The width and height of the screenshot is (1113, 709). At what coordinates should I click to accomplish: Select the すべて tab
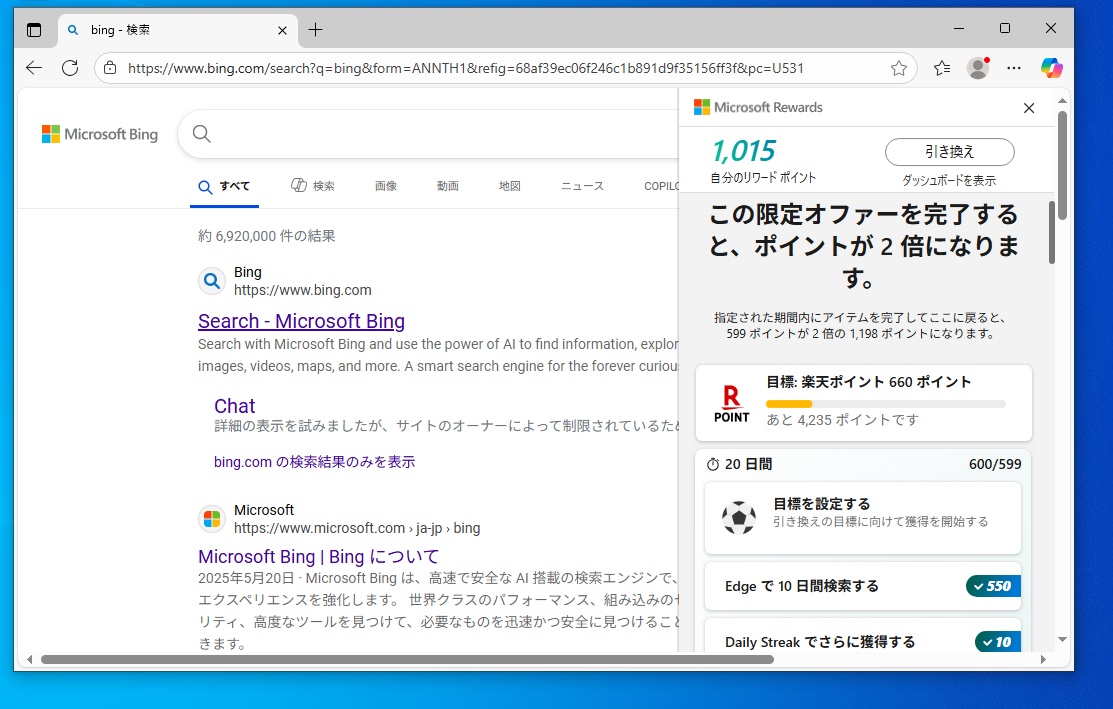224,186
